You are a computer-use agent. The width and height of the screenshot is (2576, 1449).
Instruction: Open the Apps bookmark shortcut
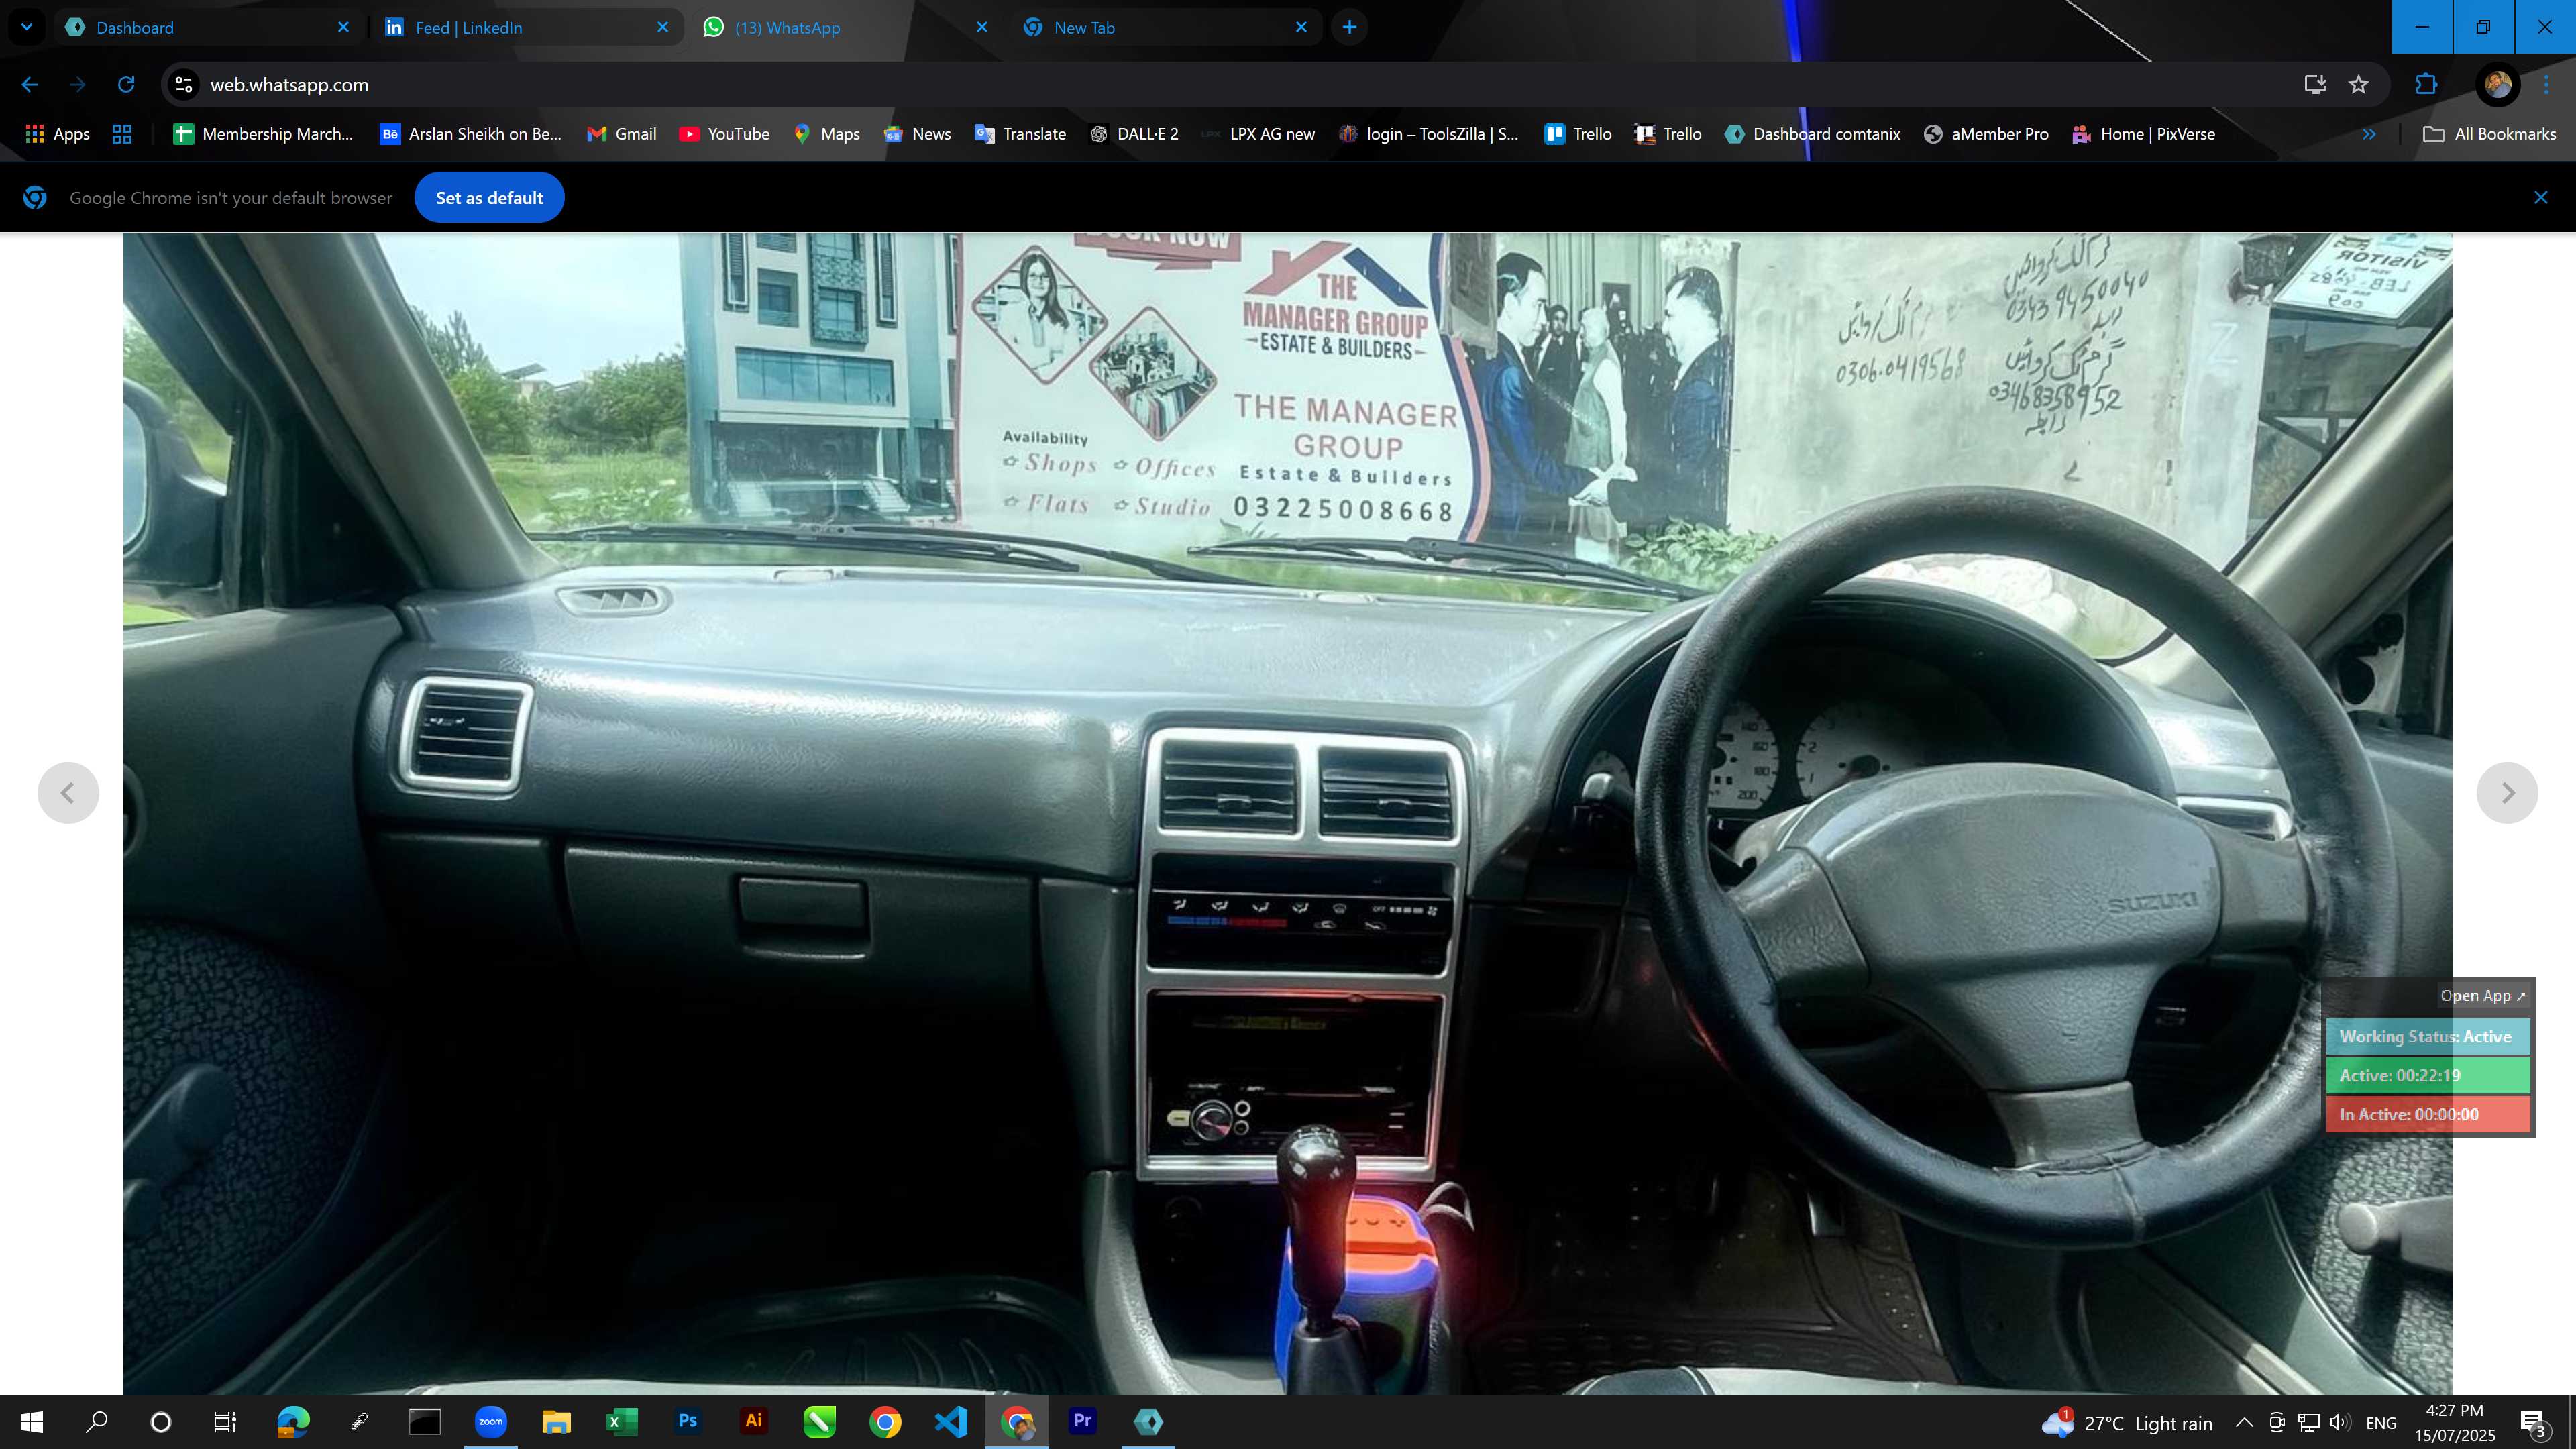click(x=57, y=134)
